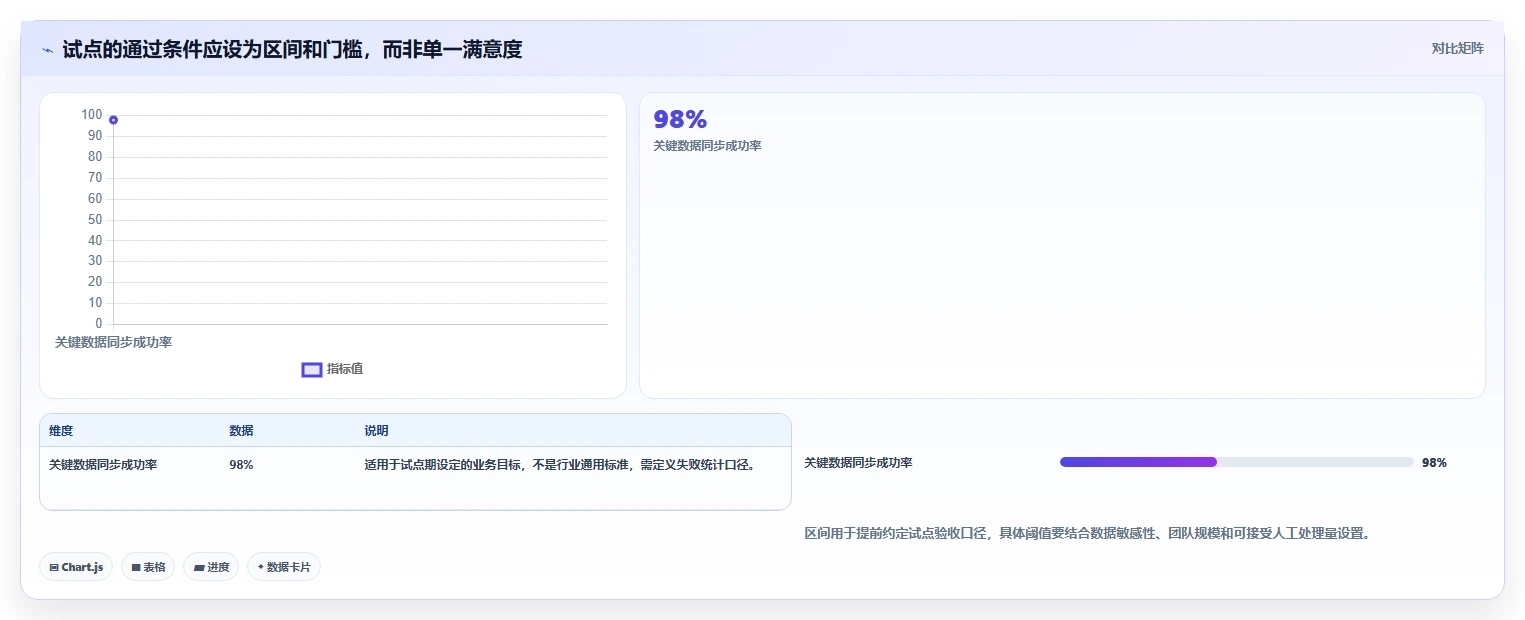The image size is (1525, 620).
Task: Click the chart x-axis label 关键数据同步成功率
Action: [x=113, y=342]
